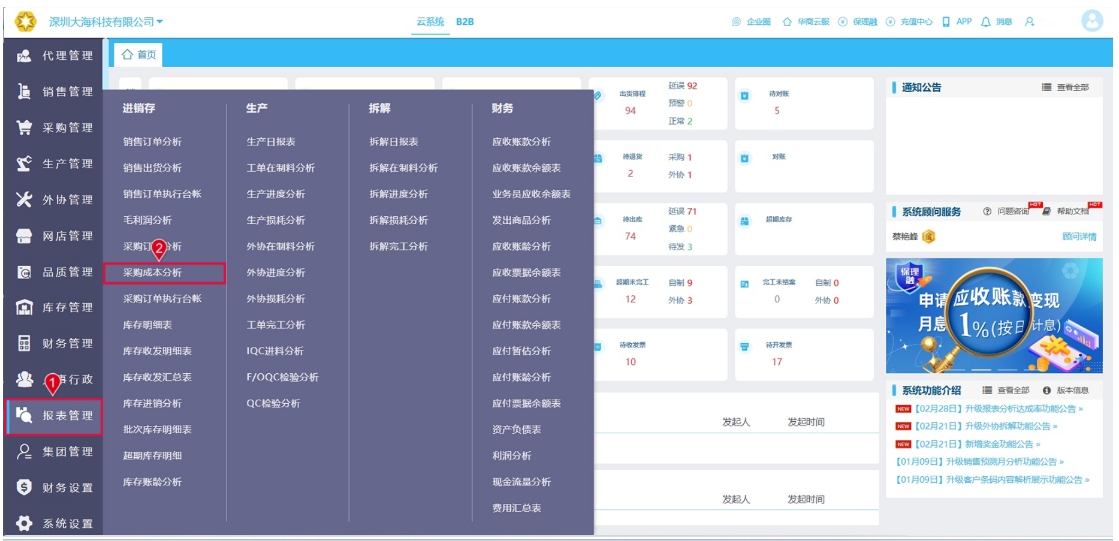Screen dimensions: 1119x541
Task: Open the profile avatar
Action: point(1092,21)
